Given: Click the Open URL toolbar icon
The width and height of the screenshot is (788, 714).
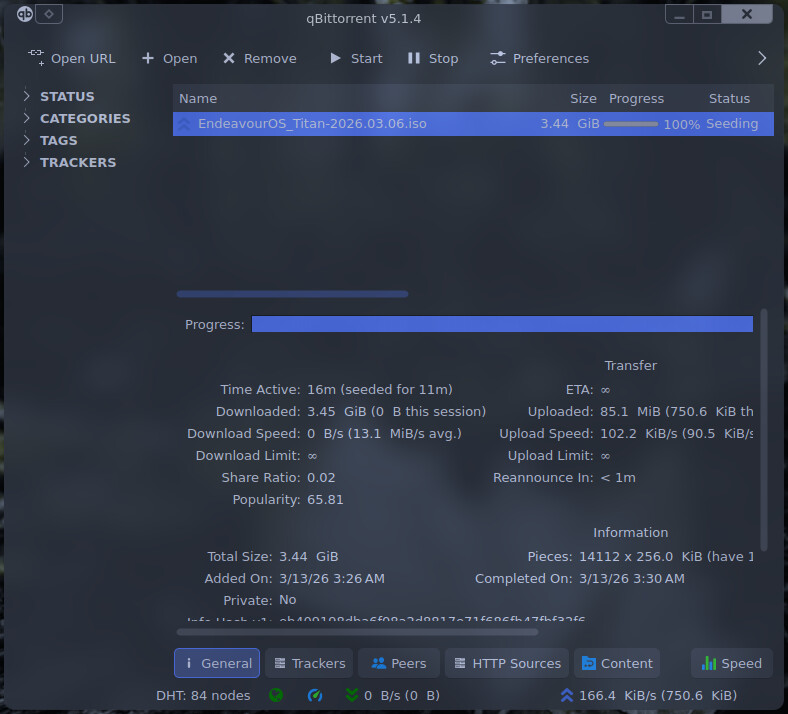Looking at the screenshot, I should [x=37, y=58].
